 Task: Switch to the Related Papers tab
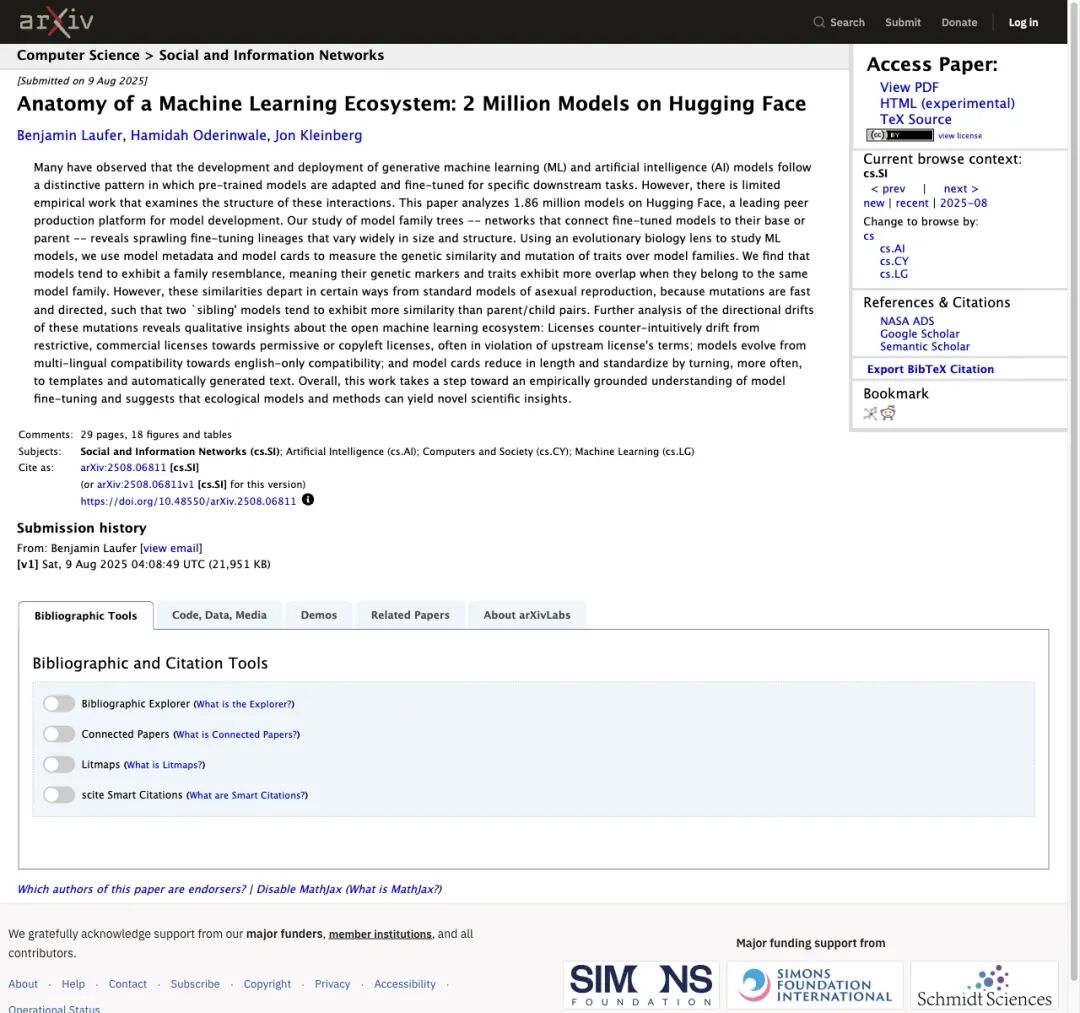[410, 615]
